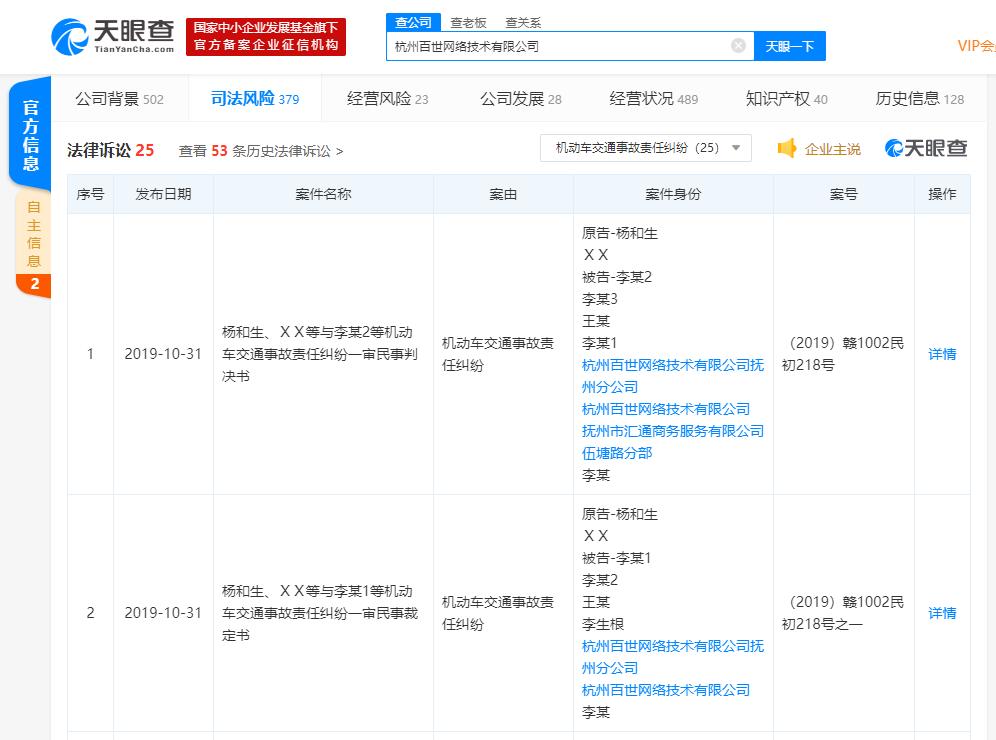
Task: Click inside the company name search field
Action: (560, 45)
